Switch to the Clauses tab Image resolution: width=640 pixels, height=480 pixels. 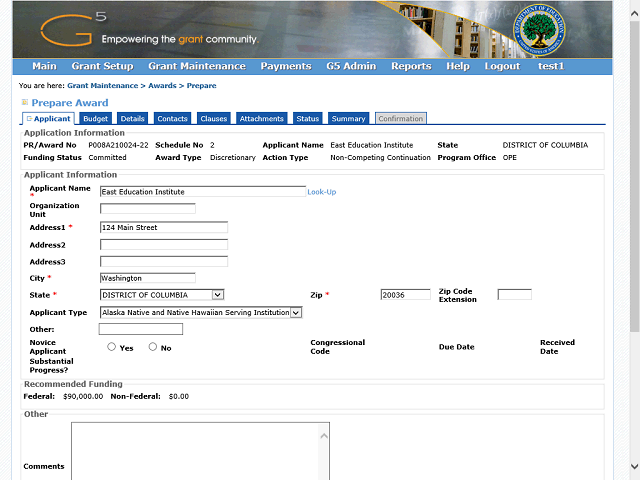coord(213,118)
